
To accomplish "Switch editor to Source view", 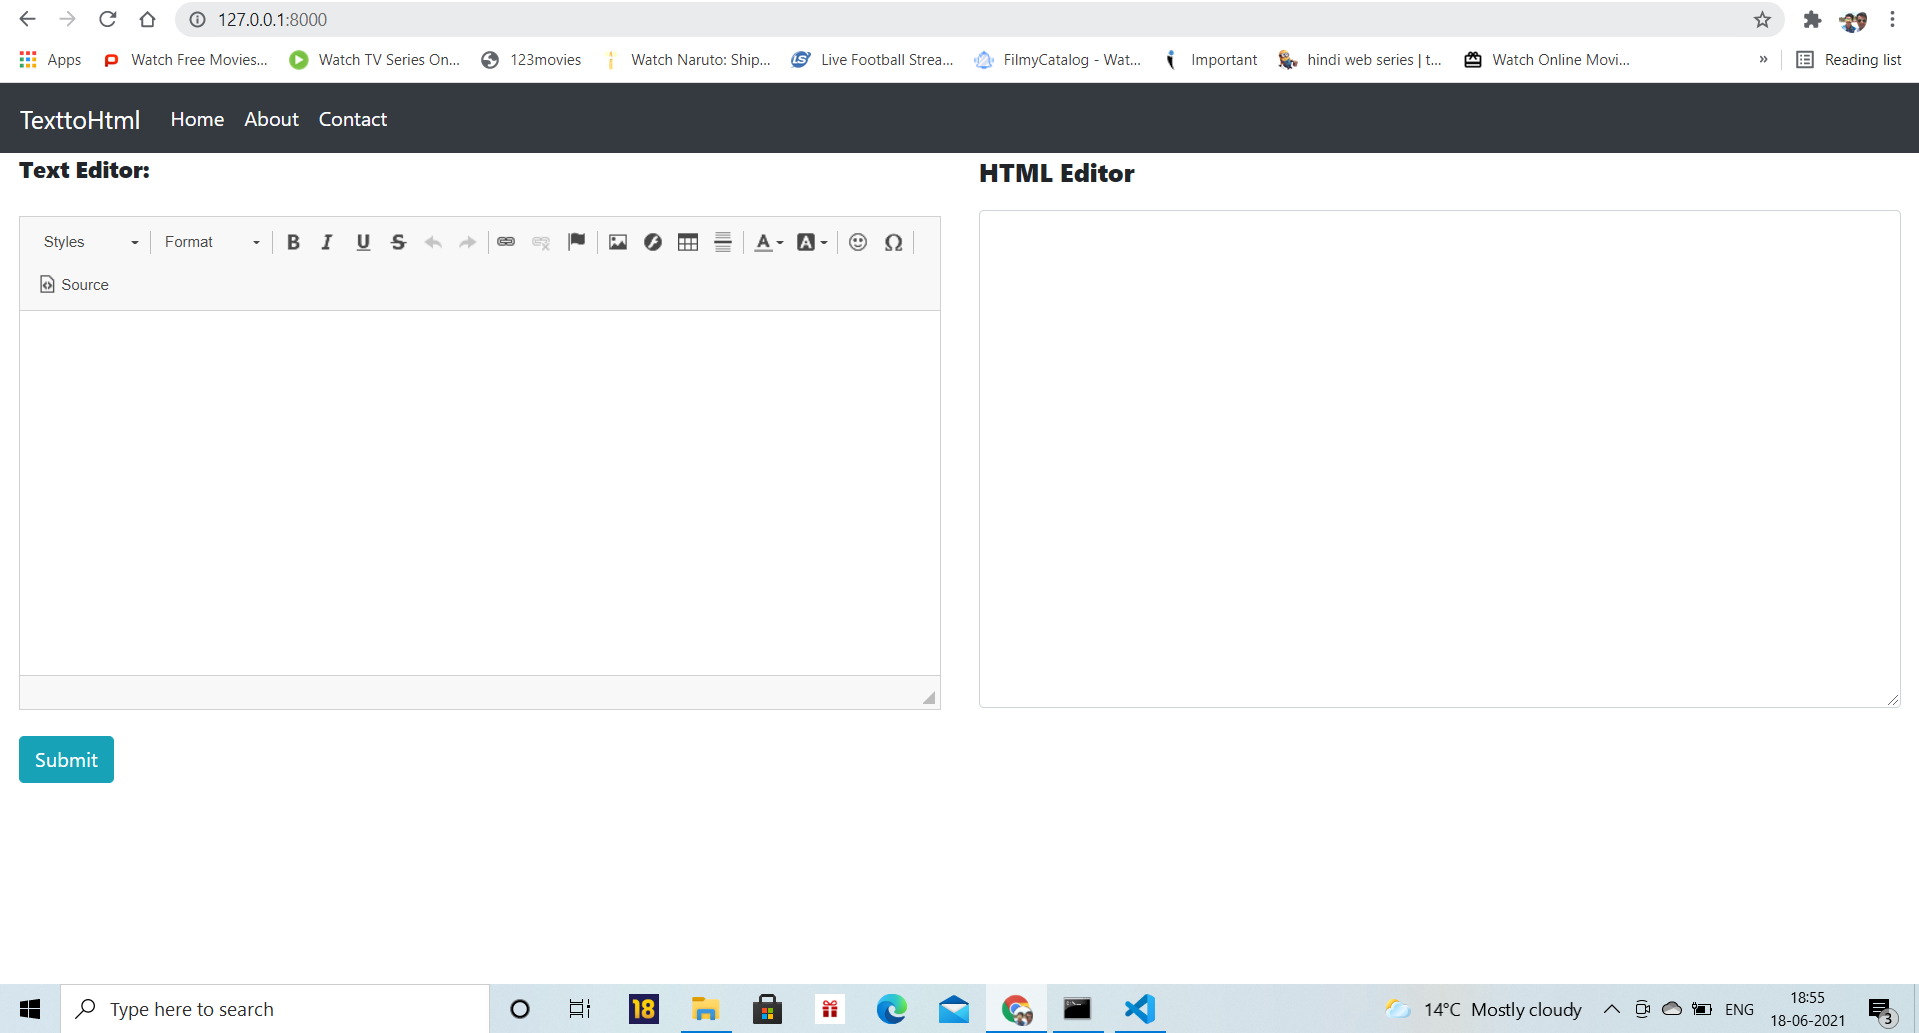I will click(74, 285).
